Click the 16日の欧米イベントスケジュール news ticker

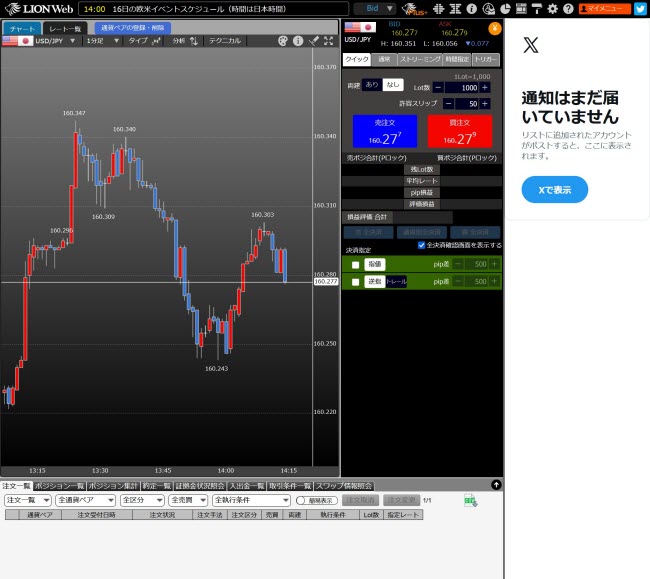point(213,9)
